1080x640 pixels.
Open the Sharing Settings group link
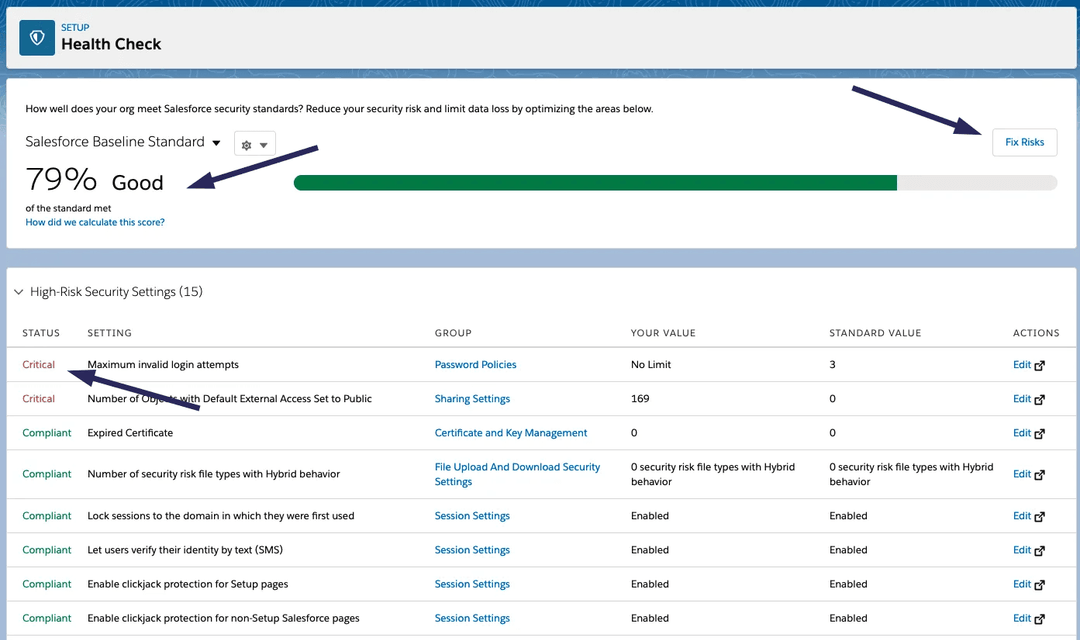[472, 398]
